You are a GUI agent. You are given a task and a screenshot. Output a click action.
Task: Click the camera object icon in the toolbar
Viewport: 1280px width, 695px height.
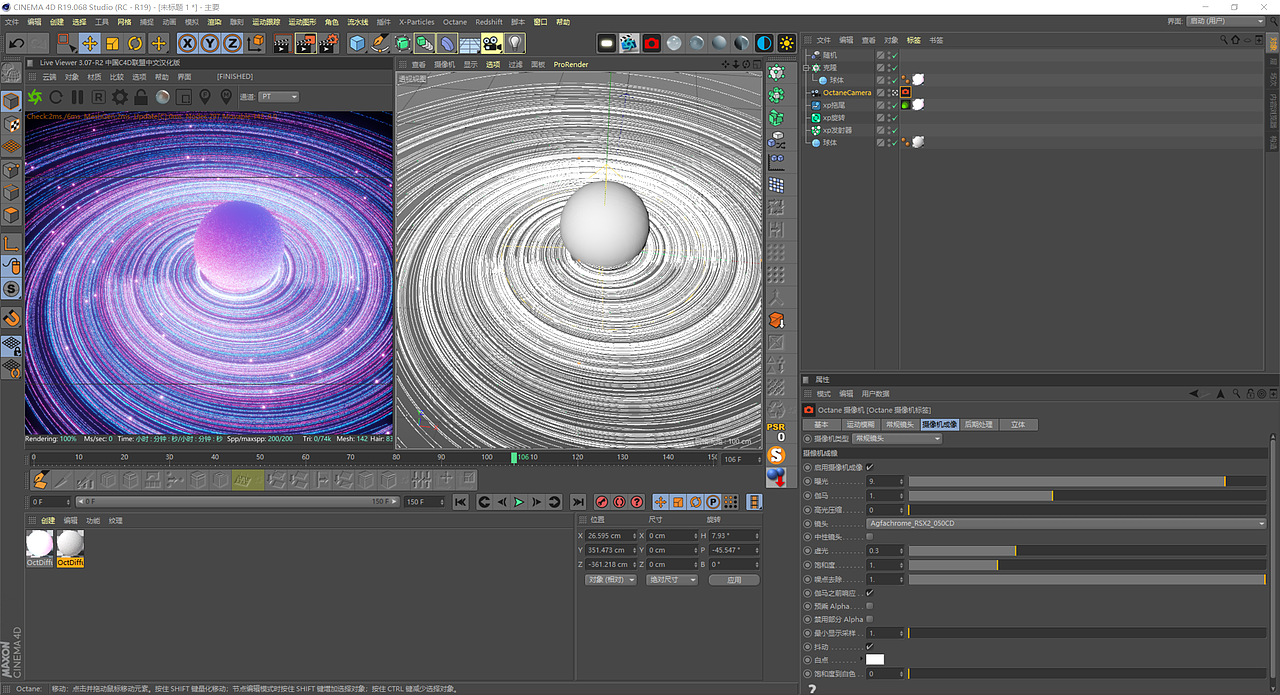click(x=491, y=43)
